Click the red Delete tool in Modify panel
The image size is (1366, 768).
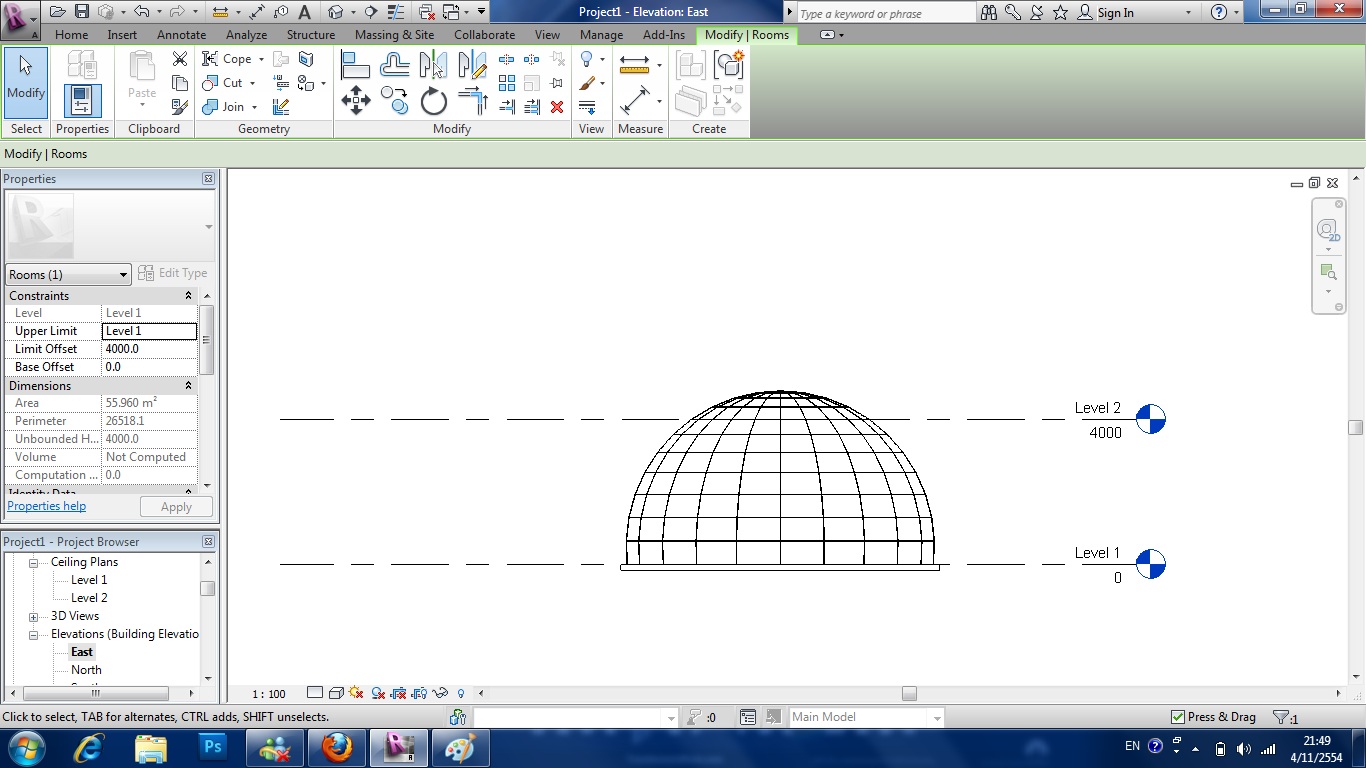click(556, 106)
